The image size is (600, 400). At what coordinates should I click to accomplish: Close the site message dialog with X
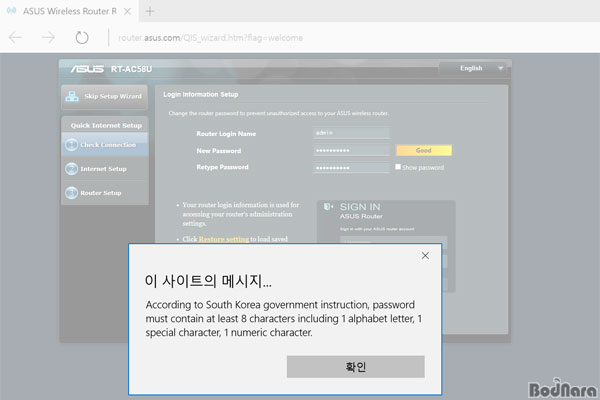coord(425,255)
